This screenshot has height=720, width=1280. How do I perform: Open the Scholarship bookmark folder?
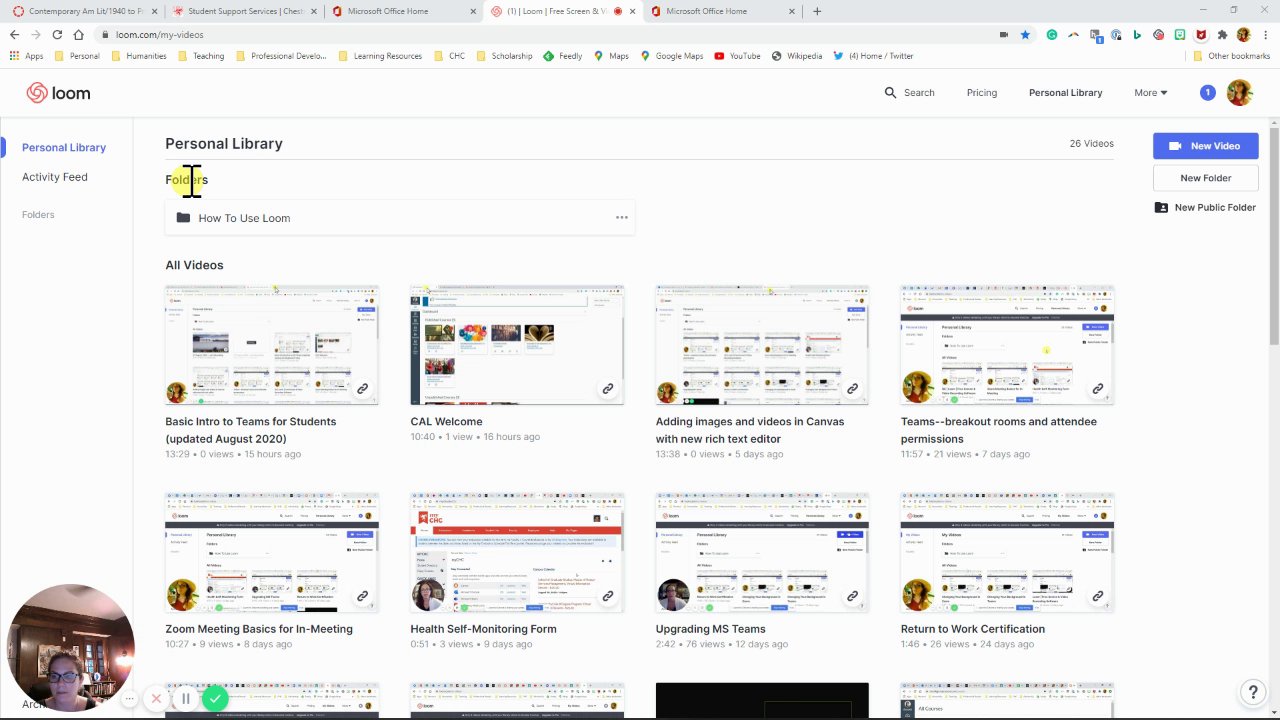point(504,56)
